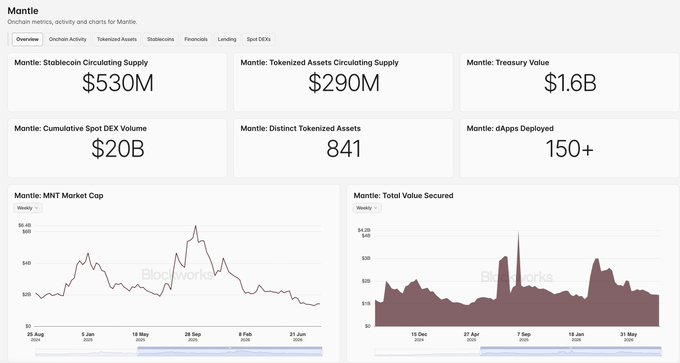Select the Overview tab
Screen dimensions: 680x363
click(x=27, y=39)
